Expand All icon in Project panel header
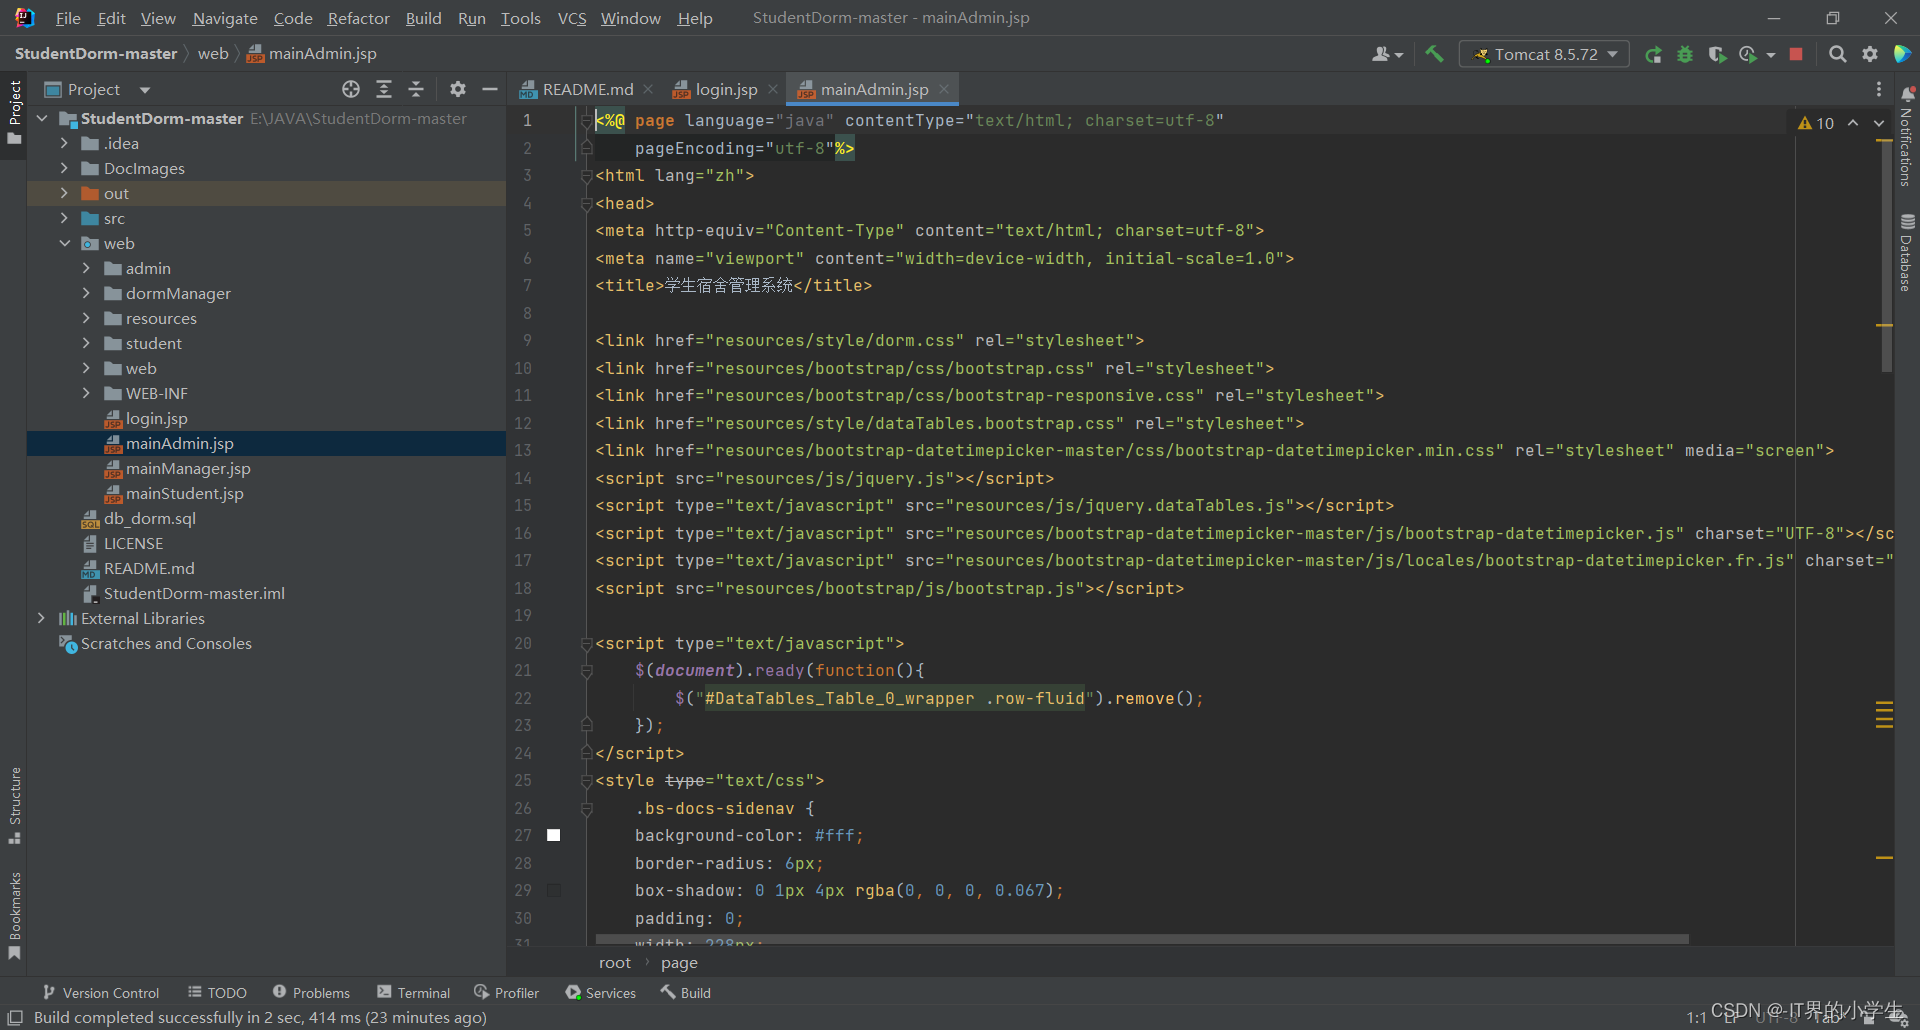This screenshot has height=1030, width=1920. click(x=384, y=89)
